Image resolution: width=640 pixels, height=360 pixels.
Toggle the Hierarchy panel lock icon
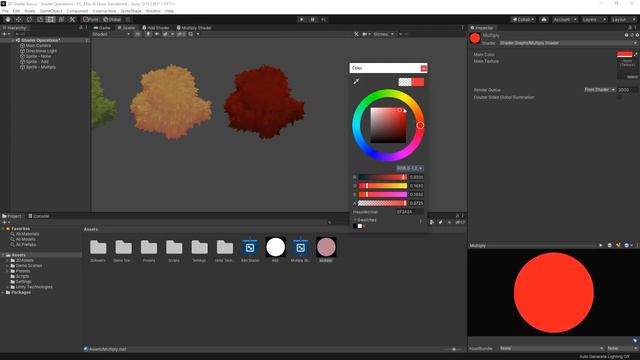tap(81, 28)
